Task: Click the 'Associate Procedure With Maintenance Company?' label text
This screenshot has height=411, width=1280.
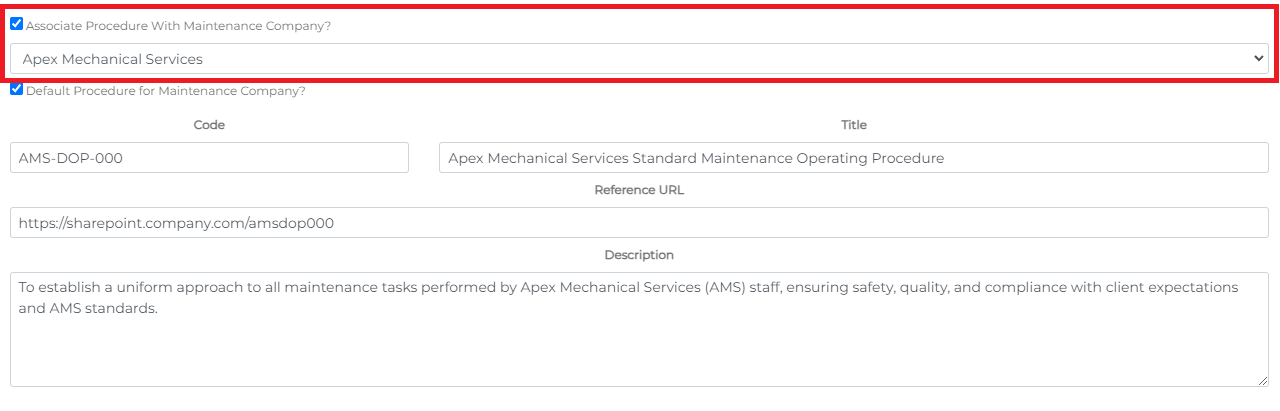Action: coord(178,26)
